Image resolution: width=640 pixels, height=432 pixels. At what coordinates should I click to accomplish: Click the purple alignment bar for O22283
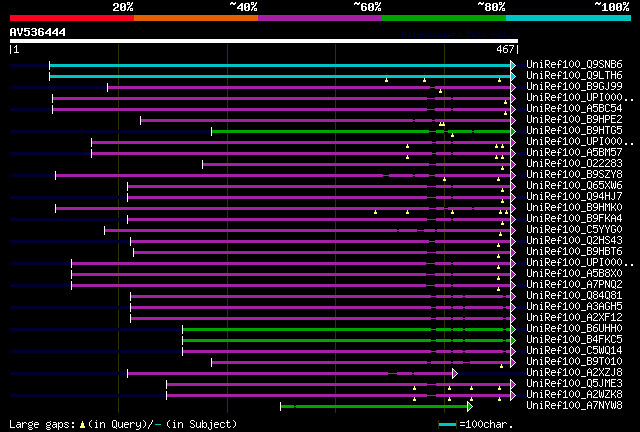point(357,165)
